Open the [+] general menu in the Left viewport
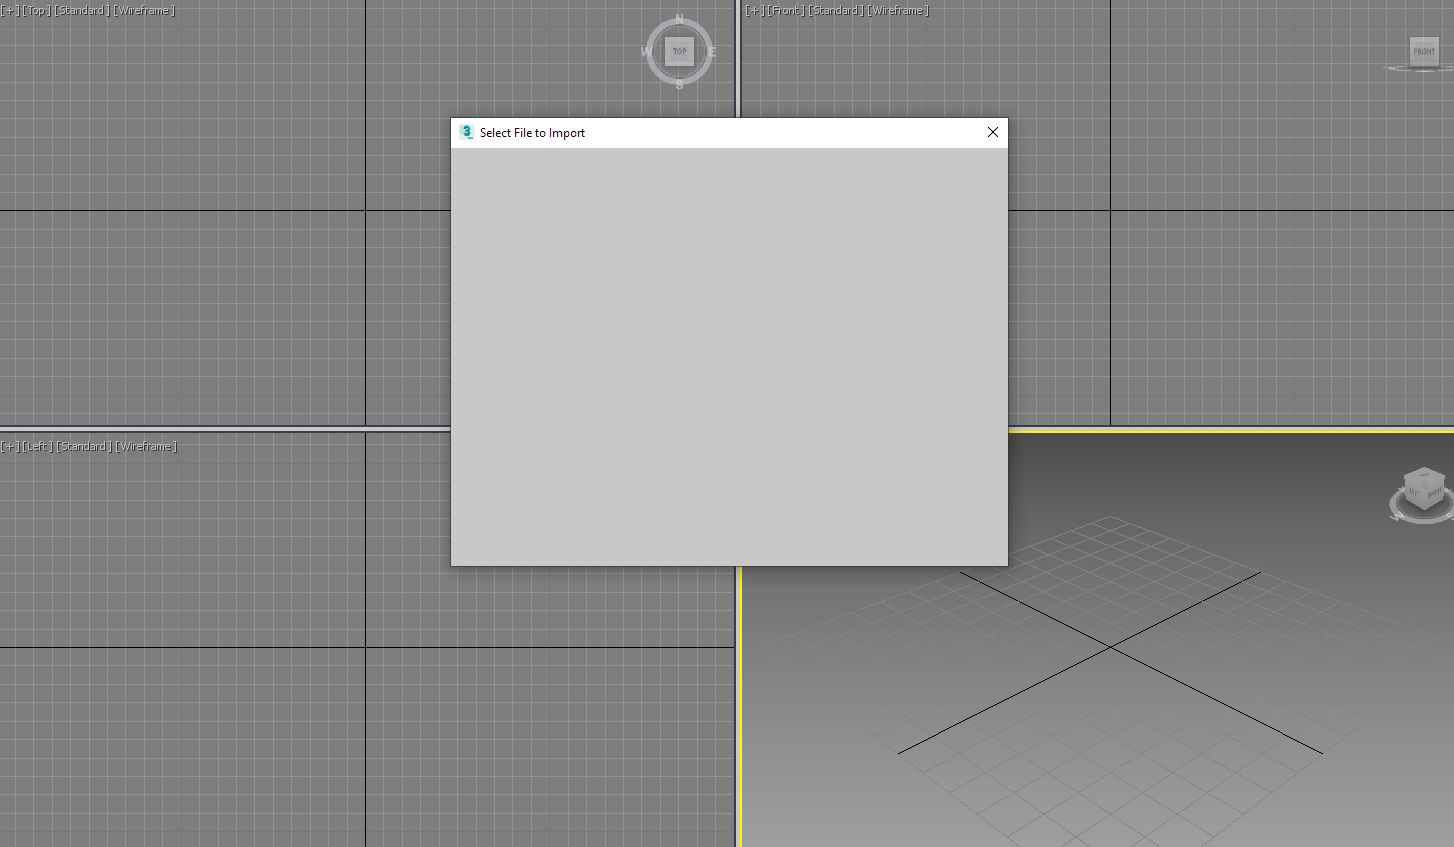Screen dimensions: 1454x847 (x=9, y=446)
